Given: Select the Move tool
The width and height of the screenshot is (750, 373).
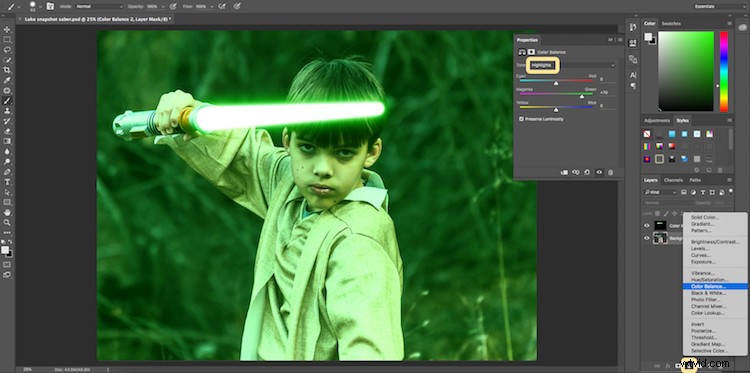Looking at the screenshot, I should [x=7, y=30].
